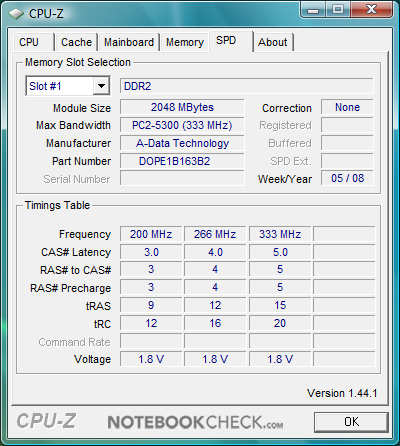400x446 pixels.
Task: Click the empty Buffered field
Action: (x=347, y=143)
